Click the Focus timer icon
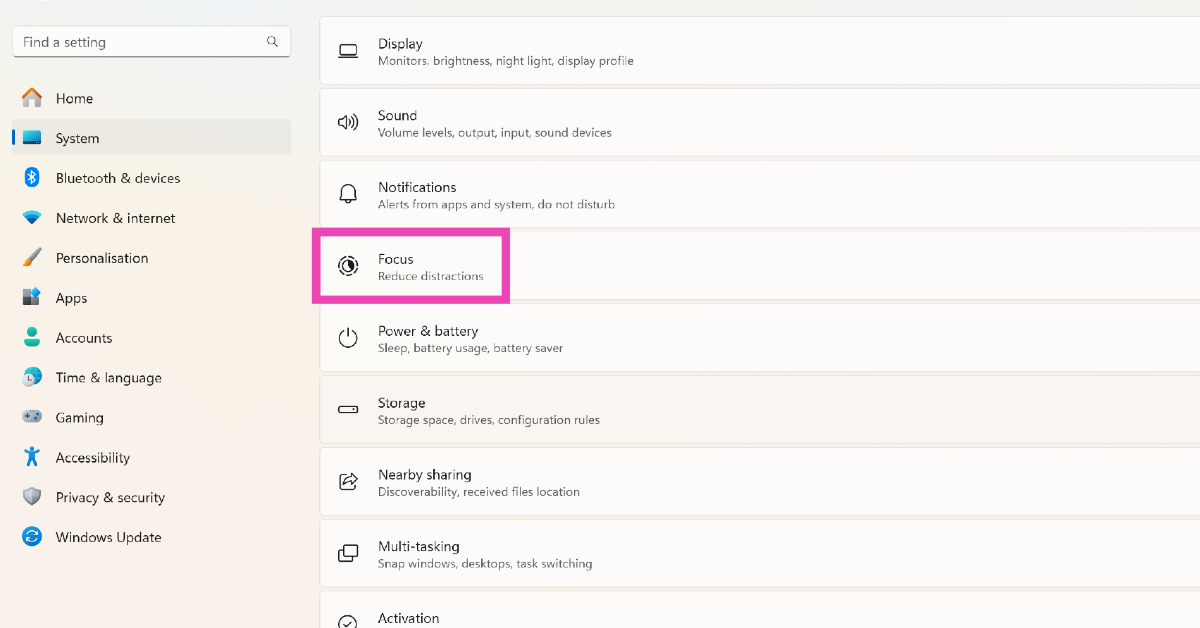Viewport: 1200px width, 628px height. tap(348, 266)
